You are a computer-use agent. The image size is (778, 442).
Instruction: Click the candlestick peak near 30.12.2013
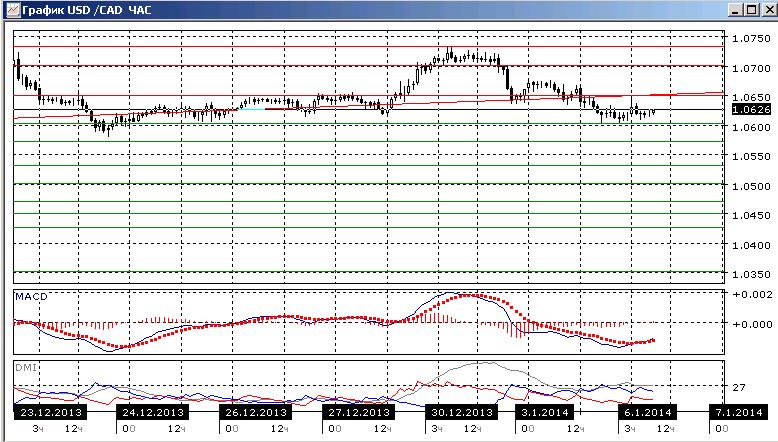450,55
